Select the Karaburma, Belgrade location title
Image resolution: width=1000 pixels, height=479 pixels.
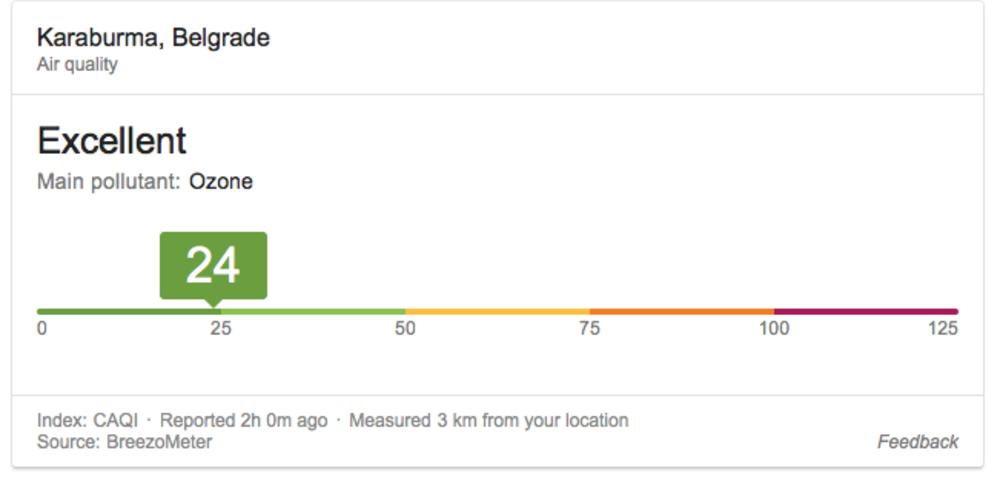click(153, 38)
